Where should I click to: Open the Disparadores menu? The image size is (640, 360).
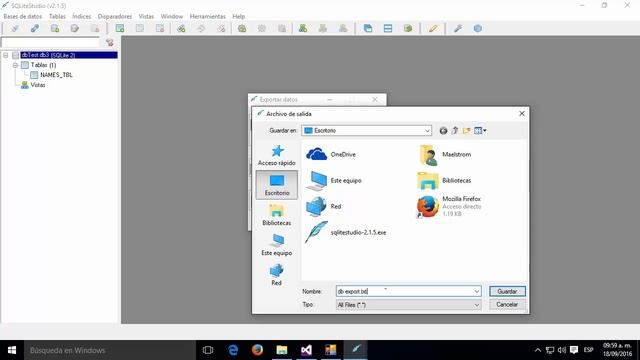pyautogui.click(x=115, y=16)
